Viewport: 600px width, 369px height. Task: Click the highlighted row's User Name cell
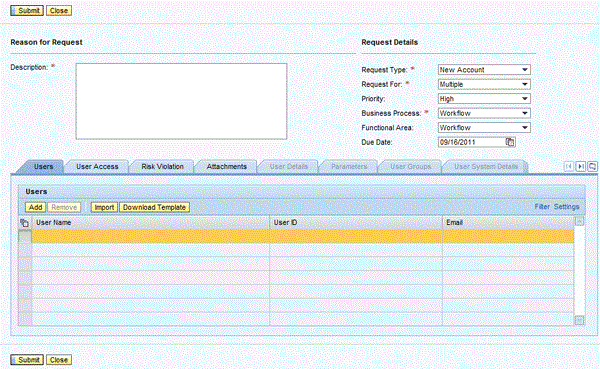pos(151,236)
